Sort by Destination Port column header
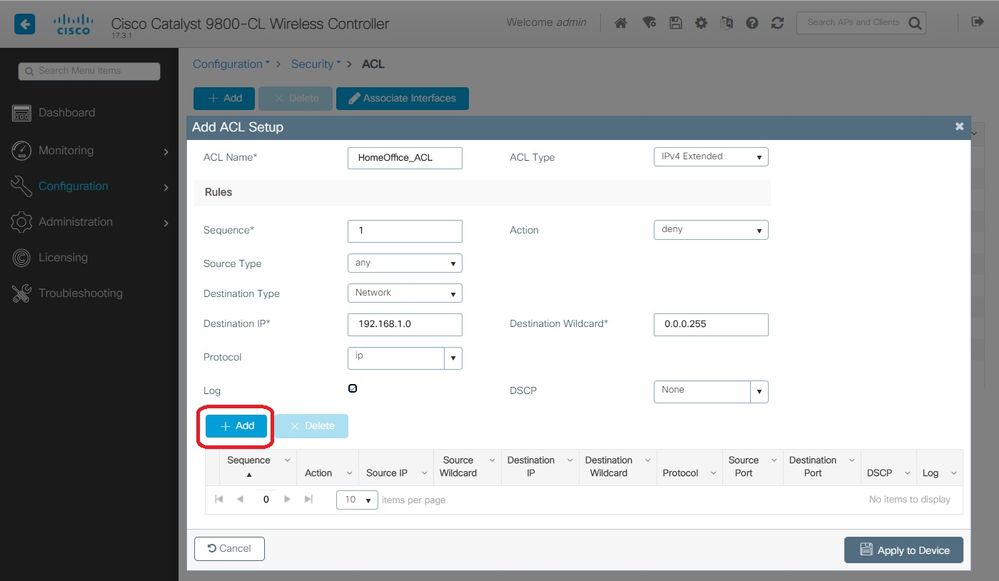 point(812,466)
